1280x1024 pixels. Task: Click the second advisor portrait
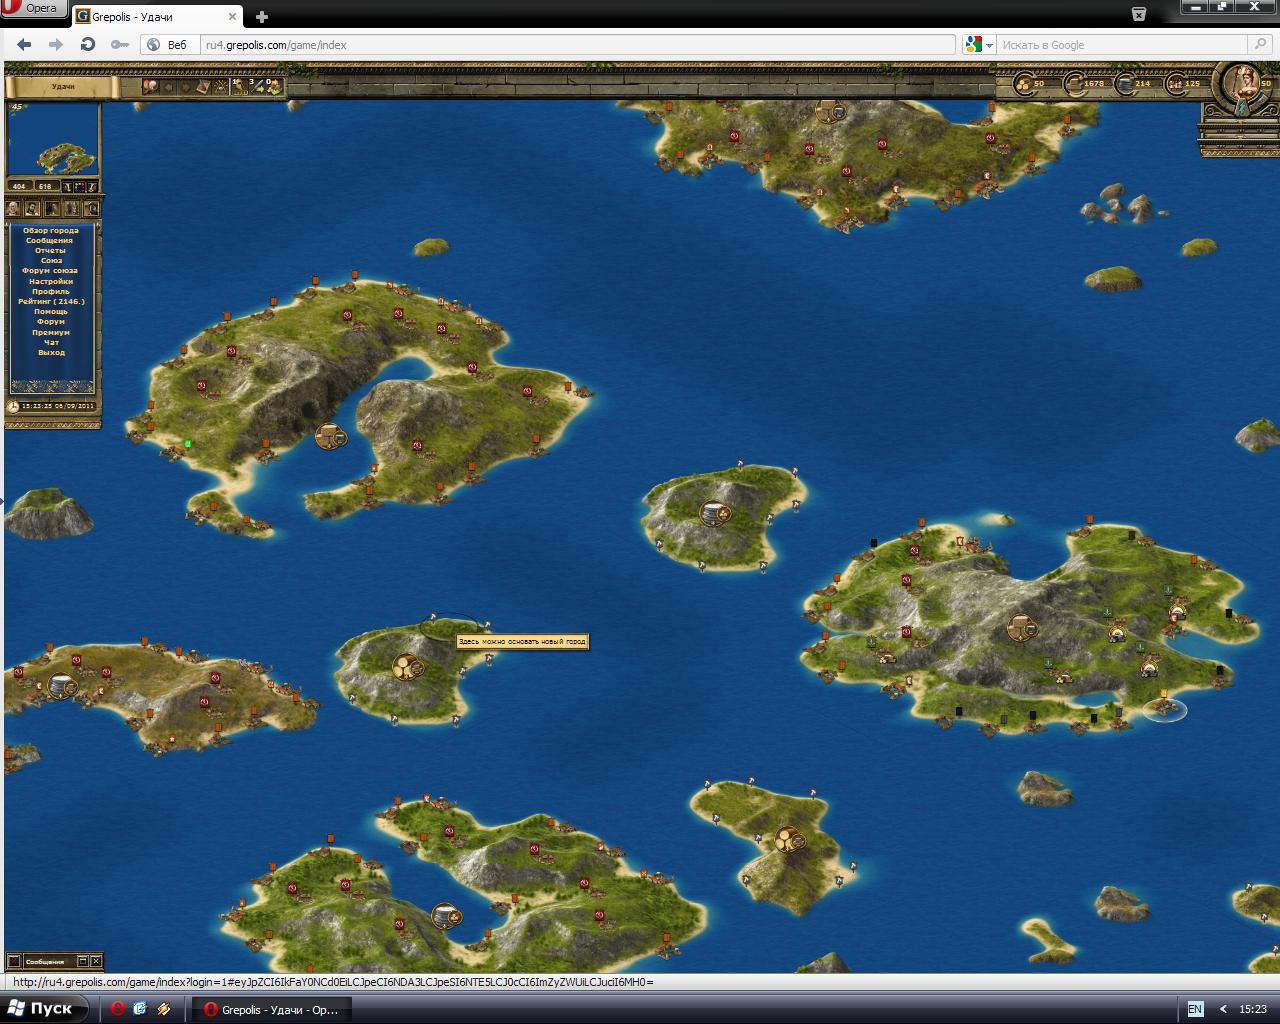[33, 208]
